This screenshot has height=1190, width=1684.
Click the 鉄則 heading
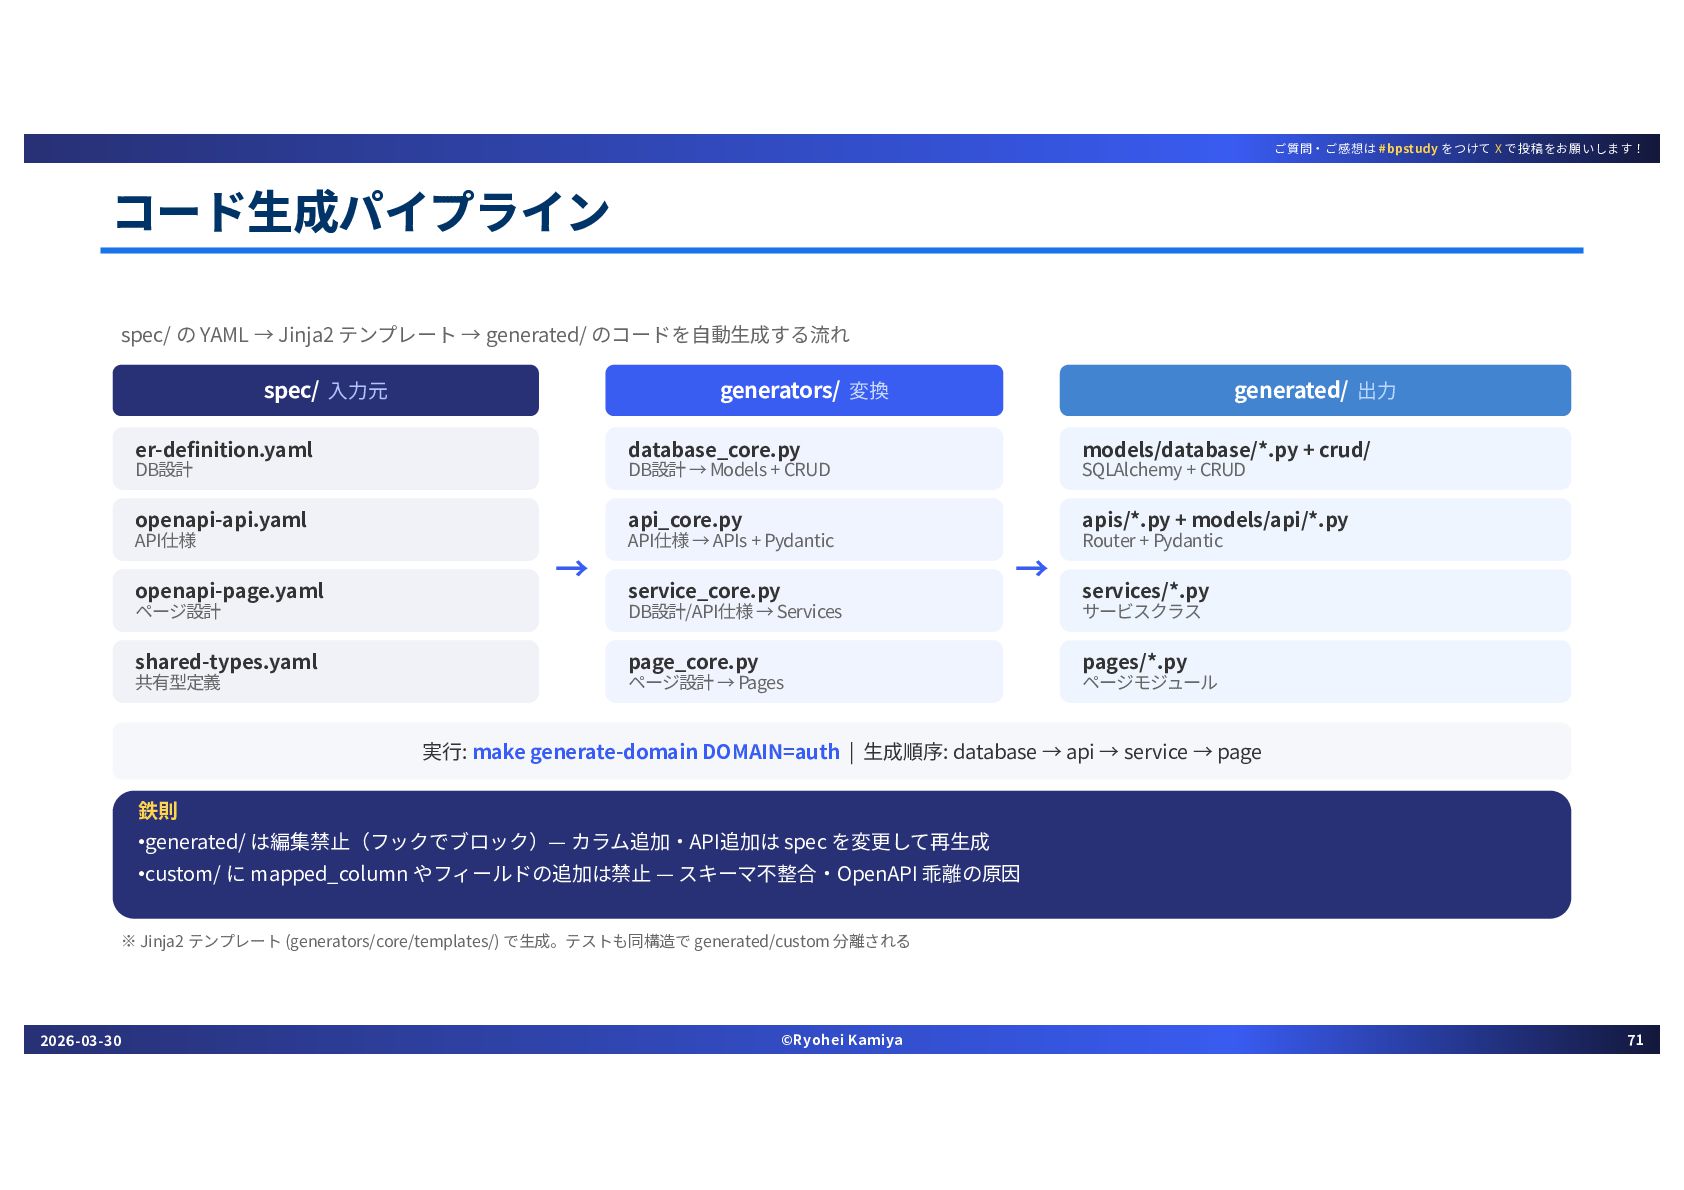(158, 811)
